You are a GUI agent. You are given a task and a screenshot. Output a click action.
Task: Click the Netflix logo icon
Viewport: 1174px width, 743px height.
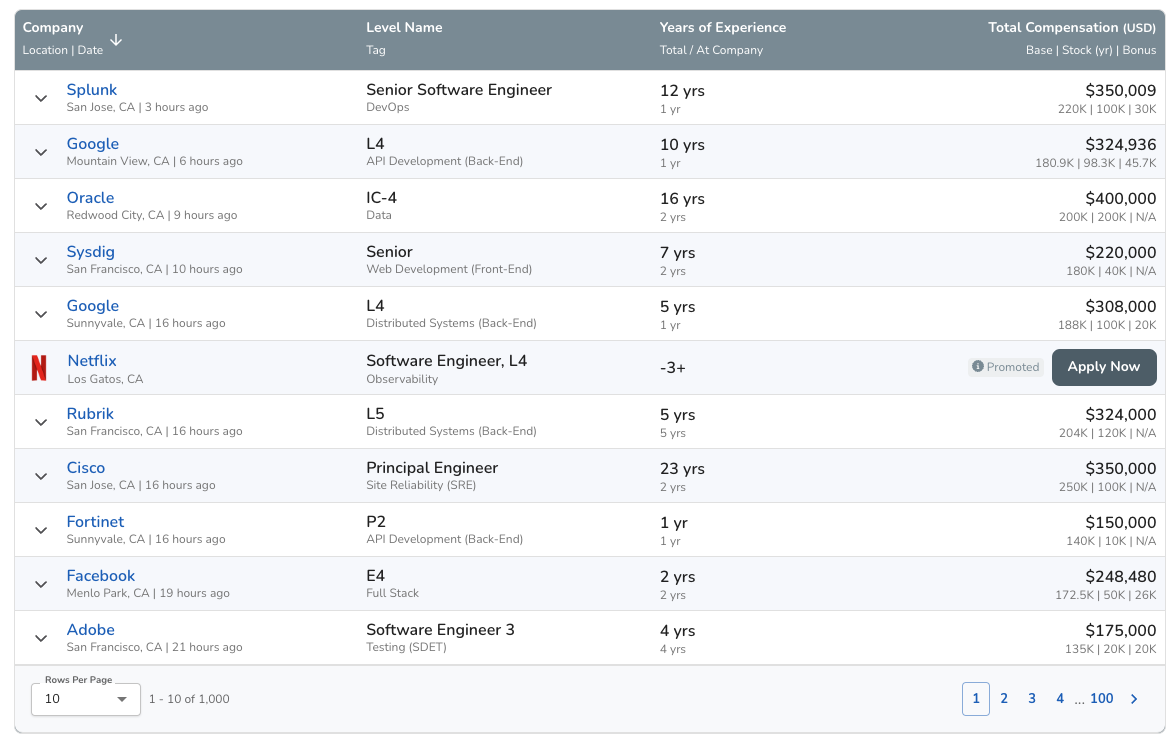(39, 368)
